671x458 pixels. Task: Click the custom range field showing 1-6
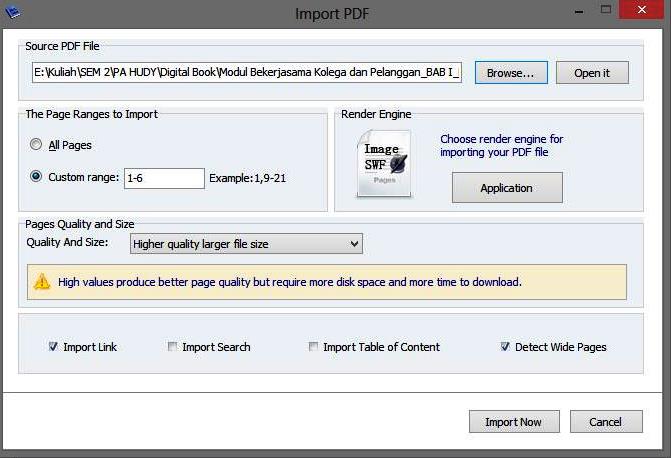coord(164,178)
